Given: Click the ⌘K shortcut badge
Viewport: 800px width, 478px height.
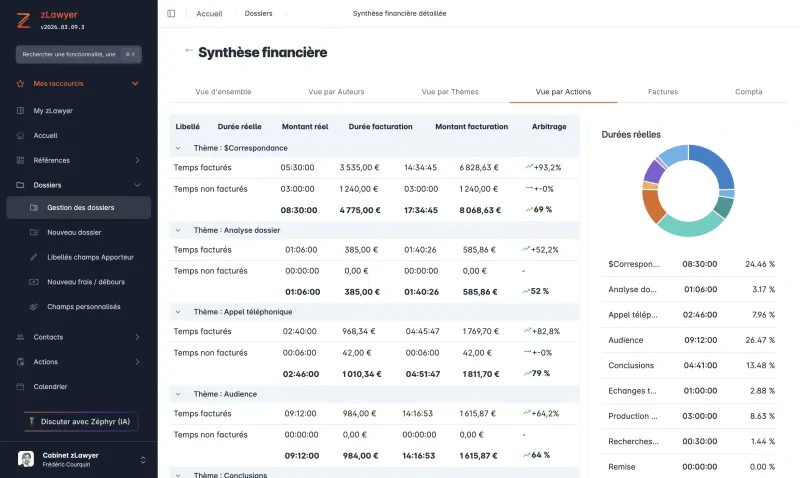Looking at the screenshot, I should [130, 55].
